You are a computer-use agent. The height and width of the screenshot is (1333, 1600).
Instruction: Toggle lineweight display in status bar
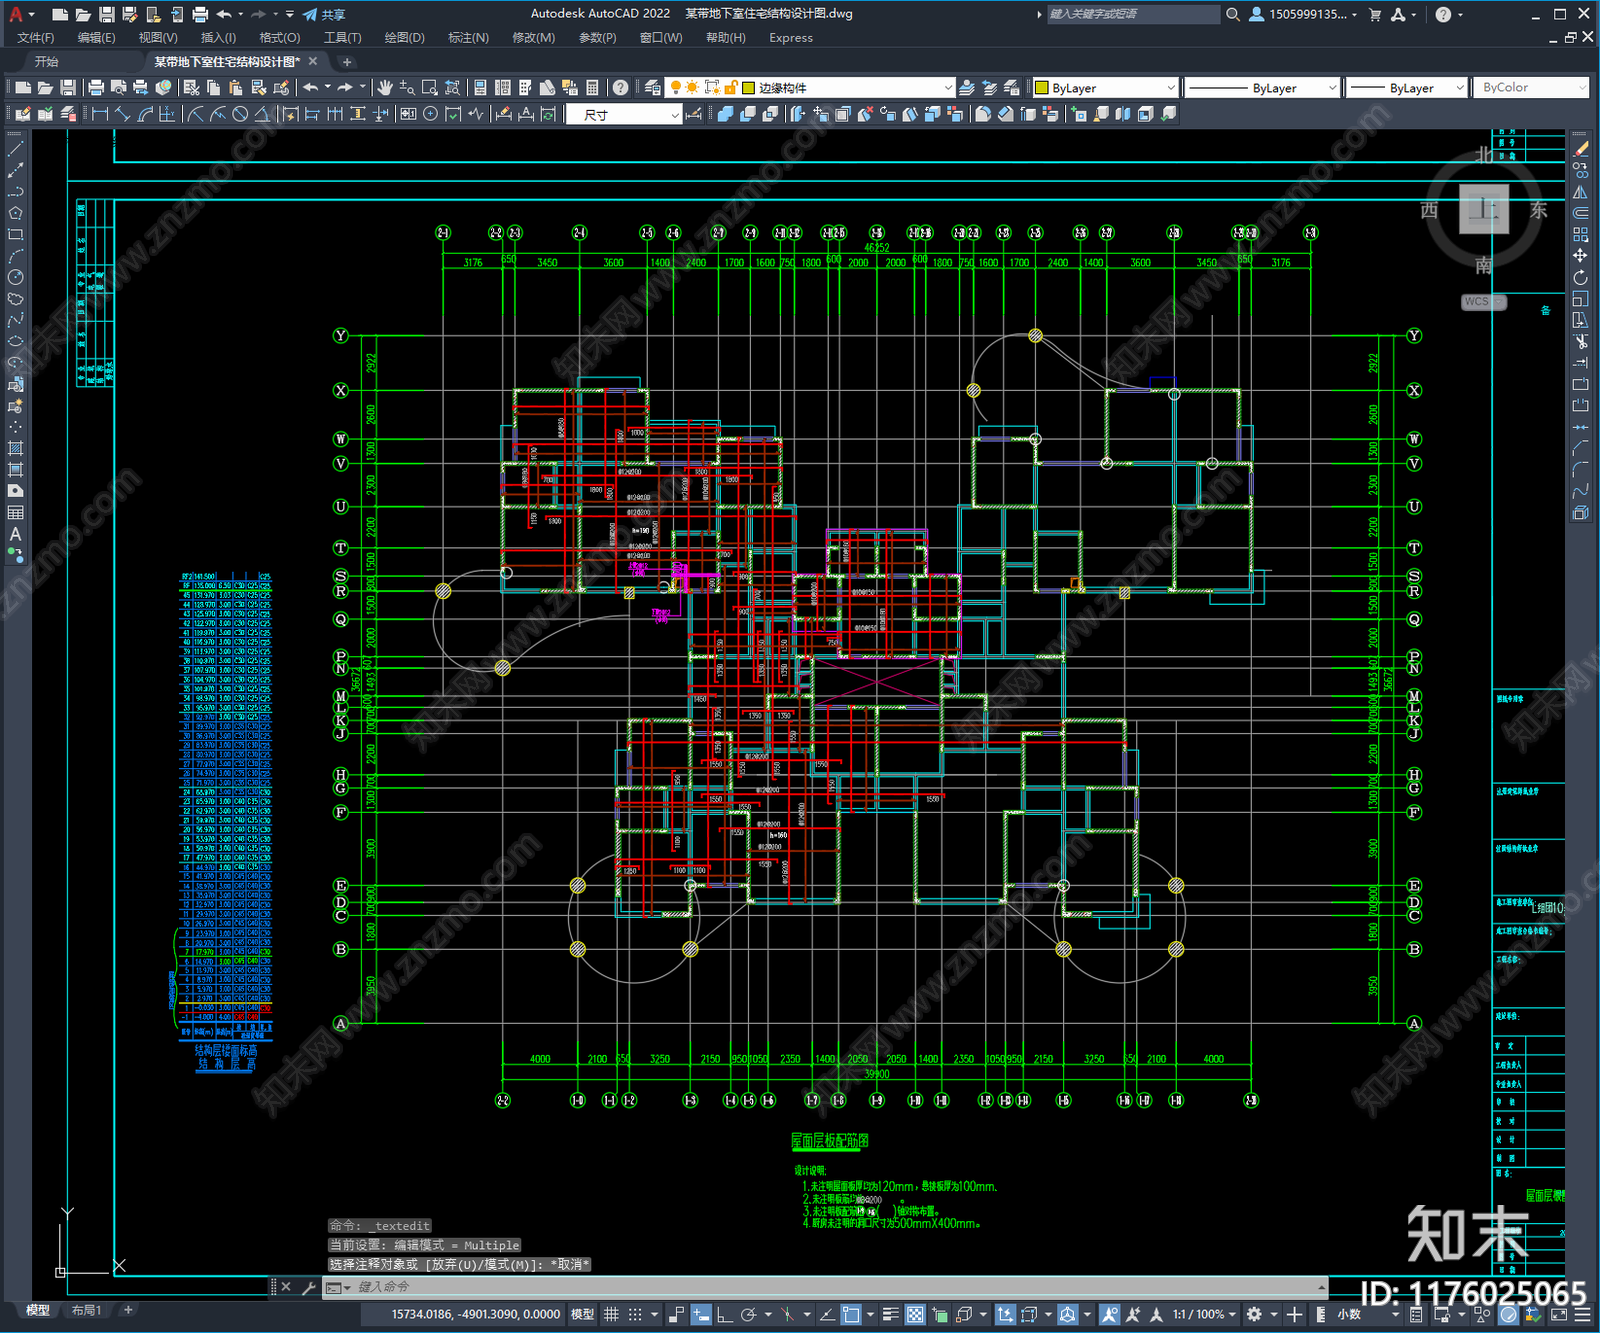[890, 1314]
